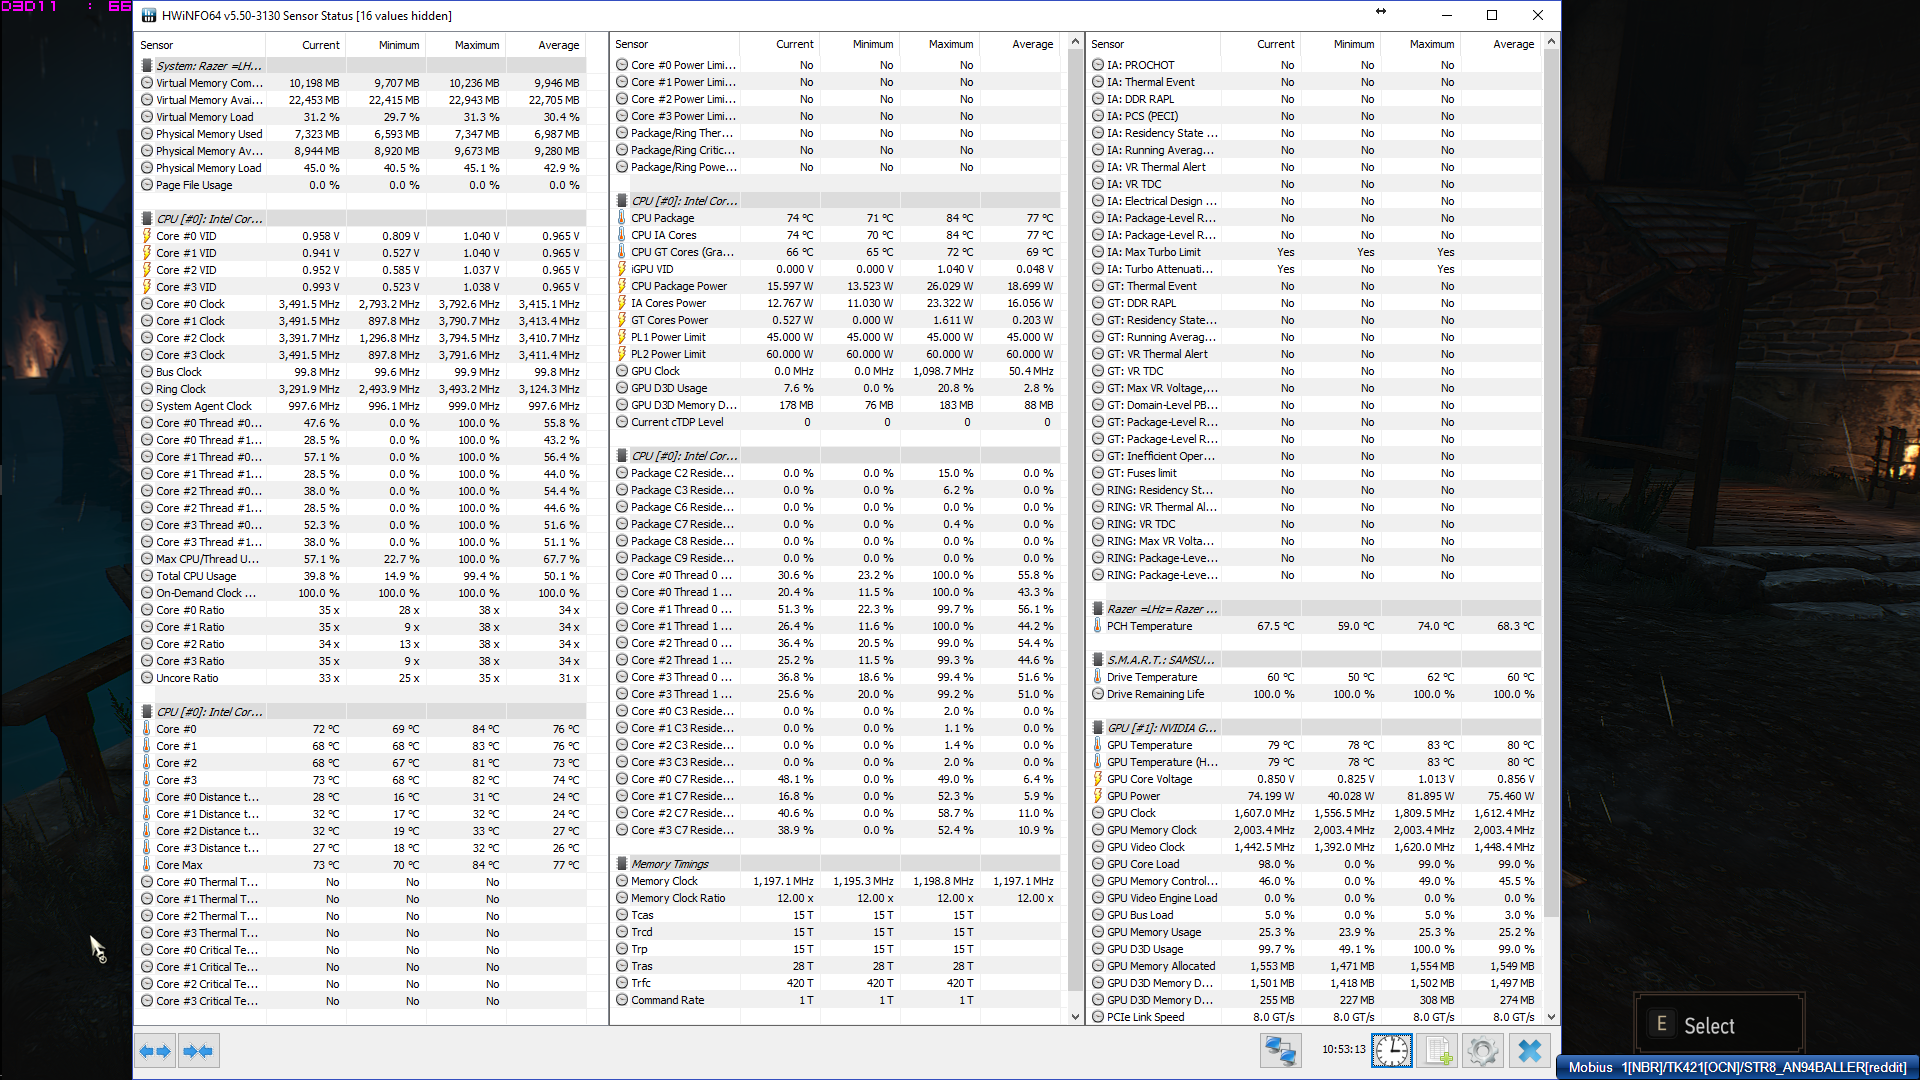
Task: Select the Ring Clock row
Action: (x=361, y=389)
